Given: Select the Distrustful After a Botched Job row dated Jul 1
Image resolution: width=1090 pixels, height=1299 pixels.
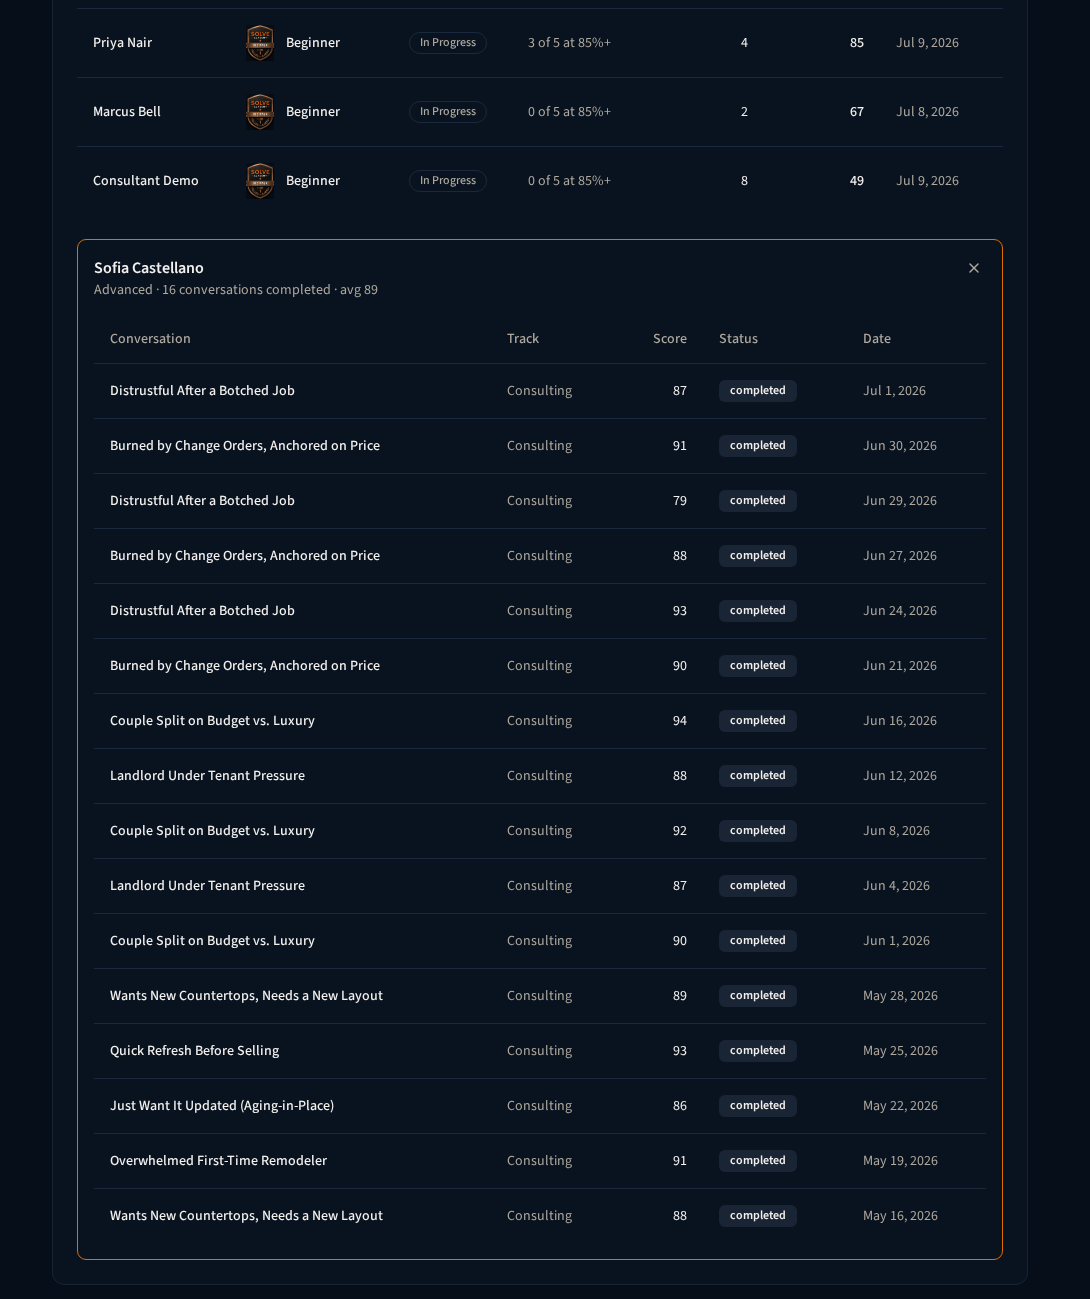Looking at the screenshot, I should coord(540,391).
